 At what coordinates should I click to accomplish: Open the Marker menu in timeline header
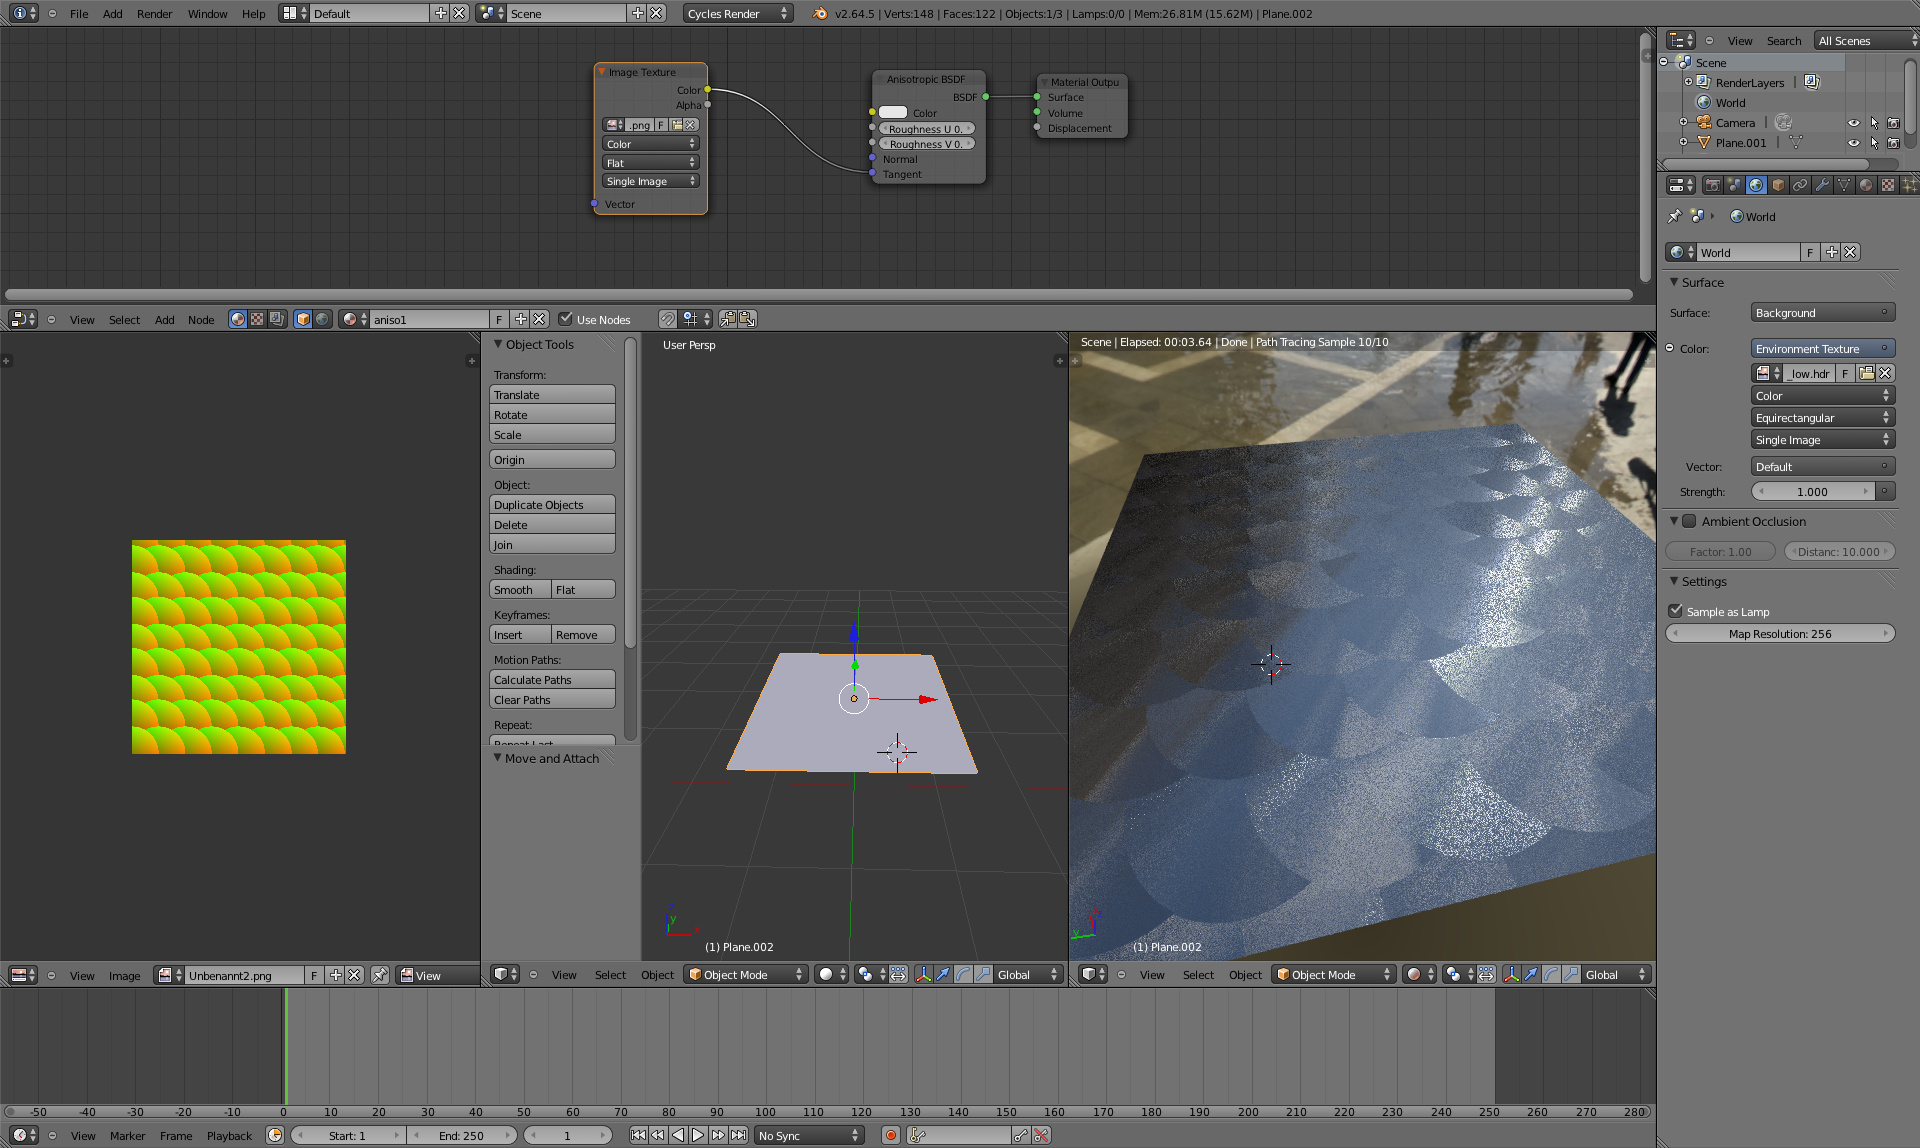(x=127, y=1136)
